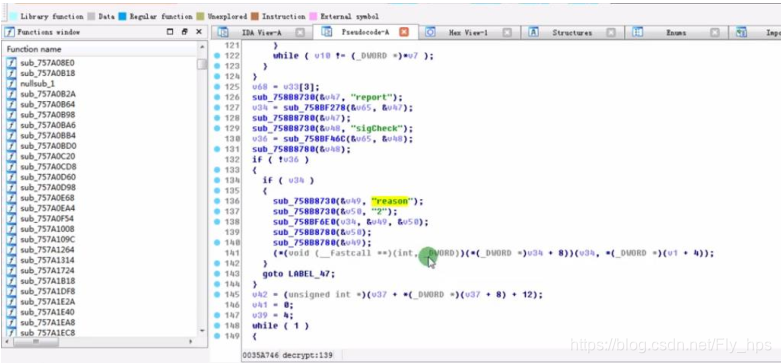Toggle breakpoint dot on line 129
The image size is (781, 363).
217,128
